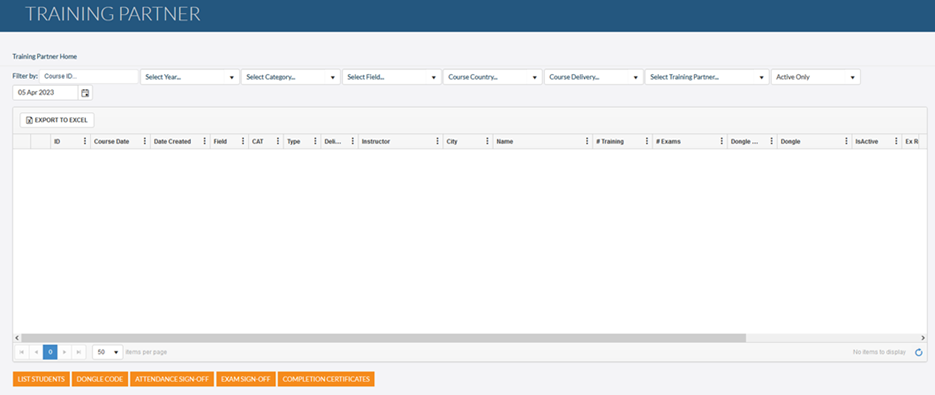The image size is (935, 395).
Task: Open the Active Only dropdown
Action: [x=816, y=77]
